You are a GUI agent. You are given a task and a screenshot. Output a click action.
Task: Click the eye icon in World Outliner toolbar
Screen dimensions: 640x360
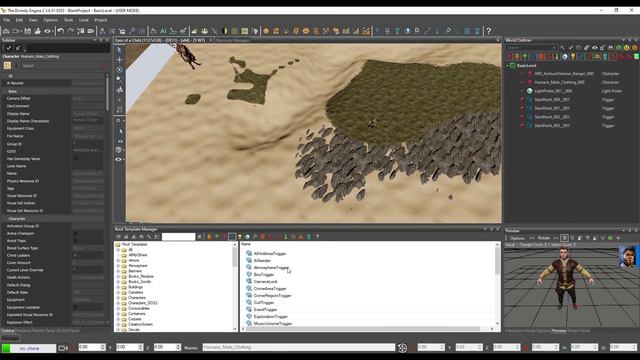(x=595, y=48)
